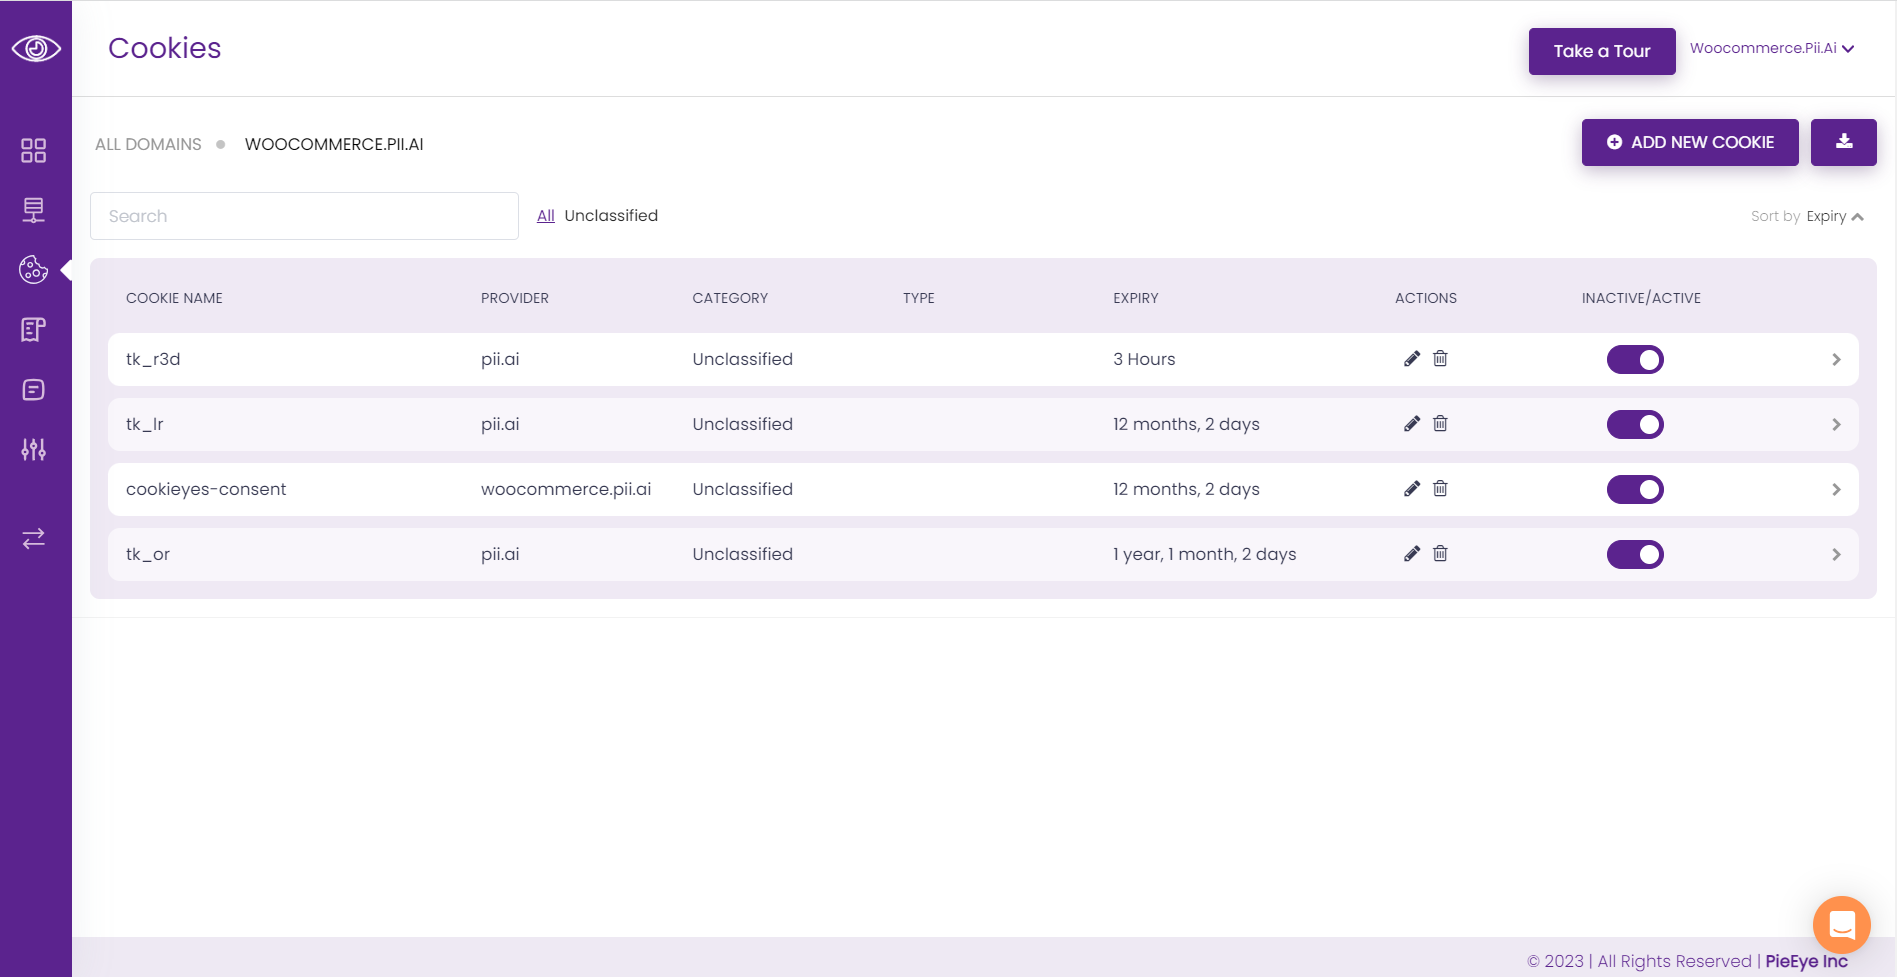The width and height of the screenshot is (1897, 977).
Task: Select the All filter tab
Action: pyautogui.click(x=545, y=216)
